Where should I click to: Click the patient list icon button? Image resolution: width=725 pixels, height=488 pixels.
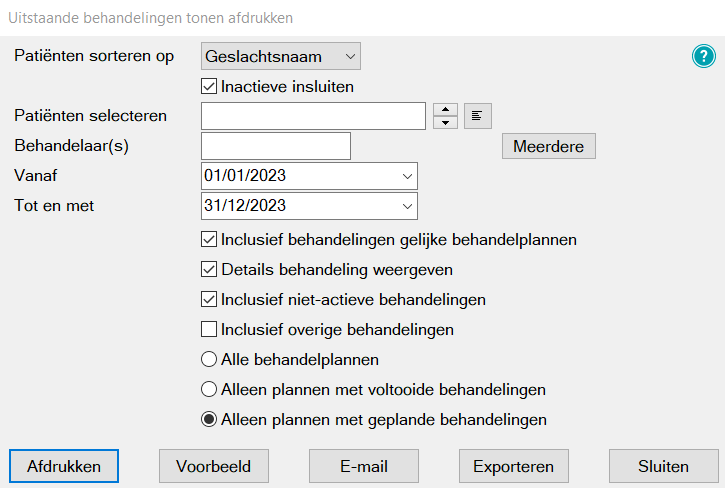[x=478, y=116]
